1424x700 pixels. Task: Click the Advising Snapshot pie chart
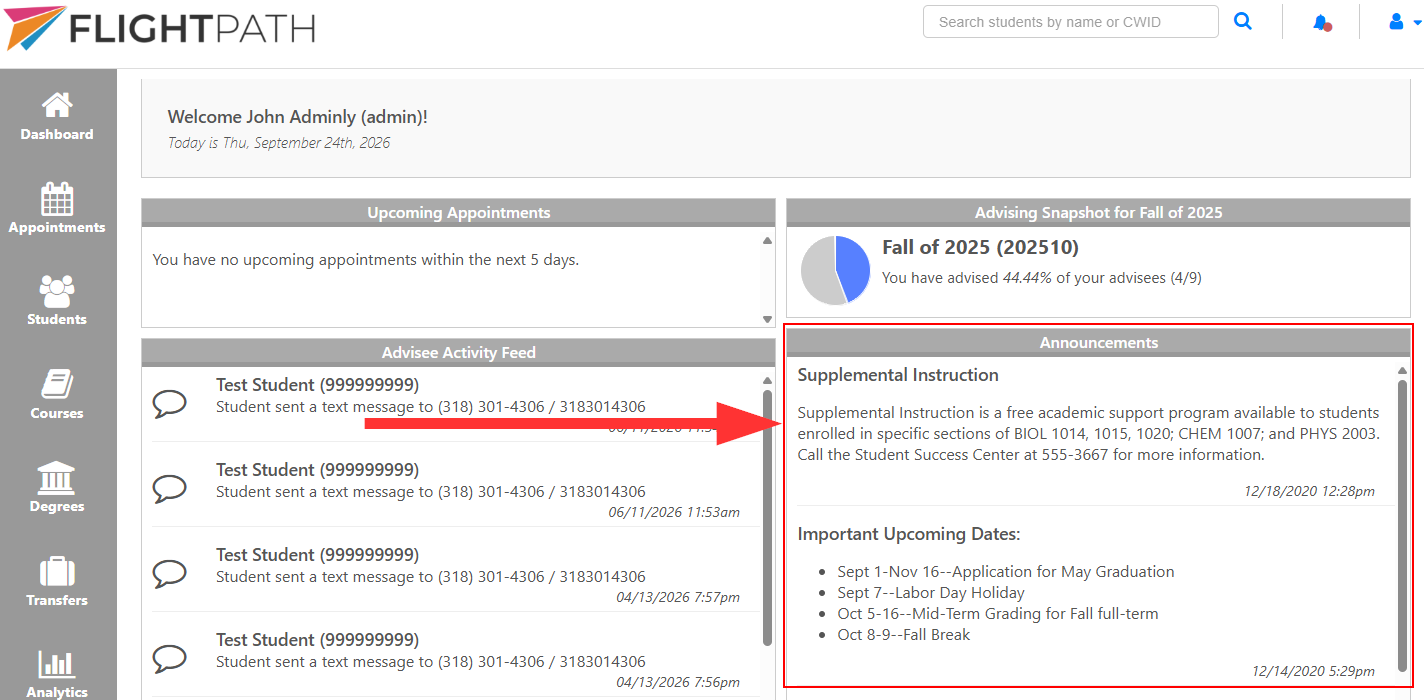pos(836,270)
